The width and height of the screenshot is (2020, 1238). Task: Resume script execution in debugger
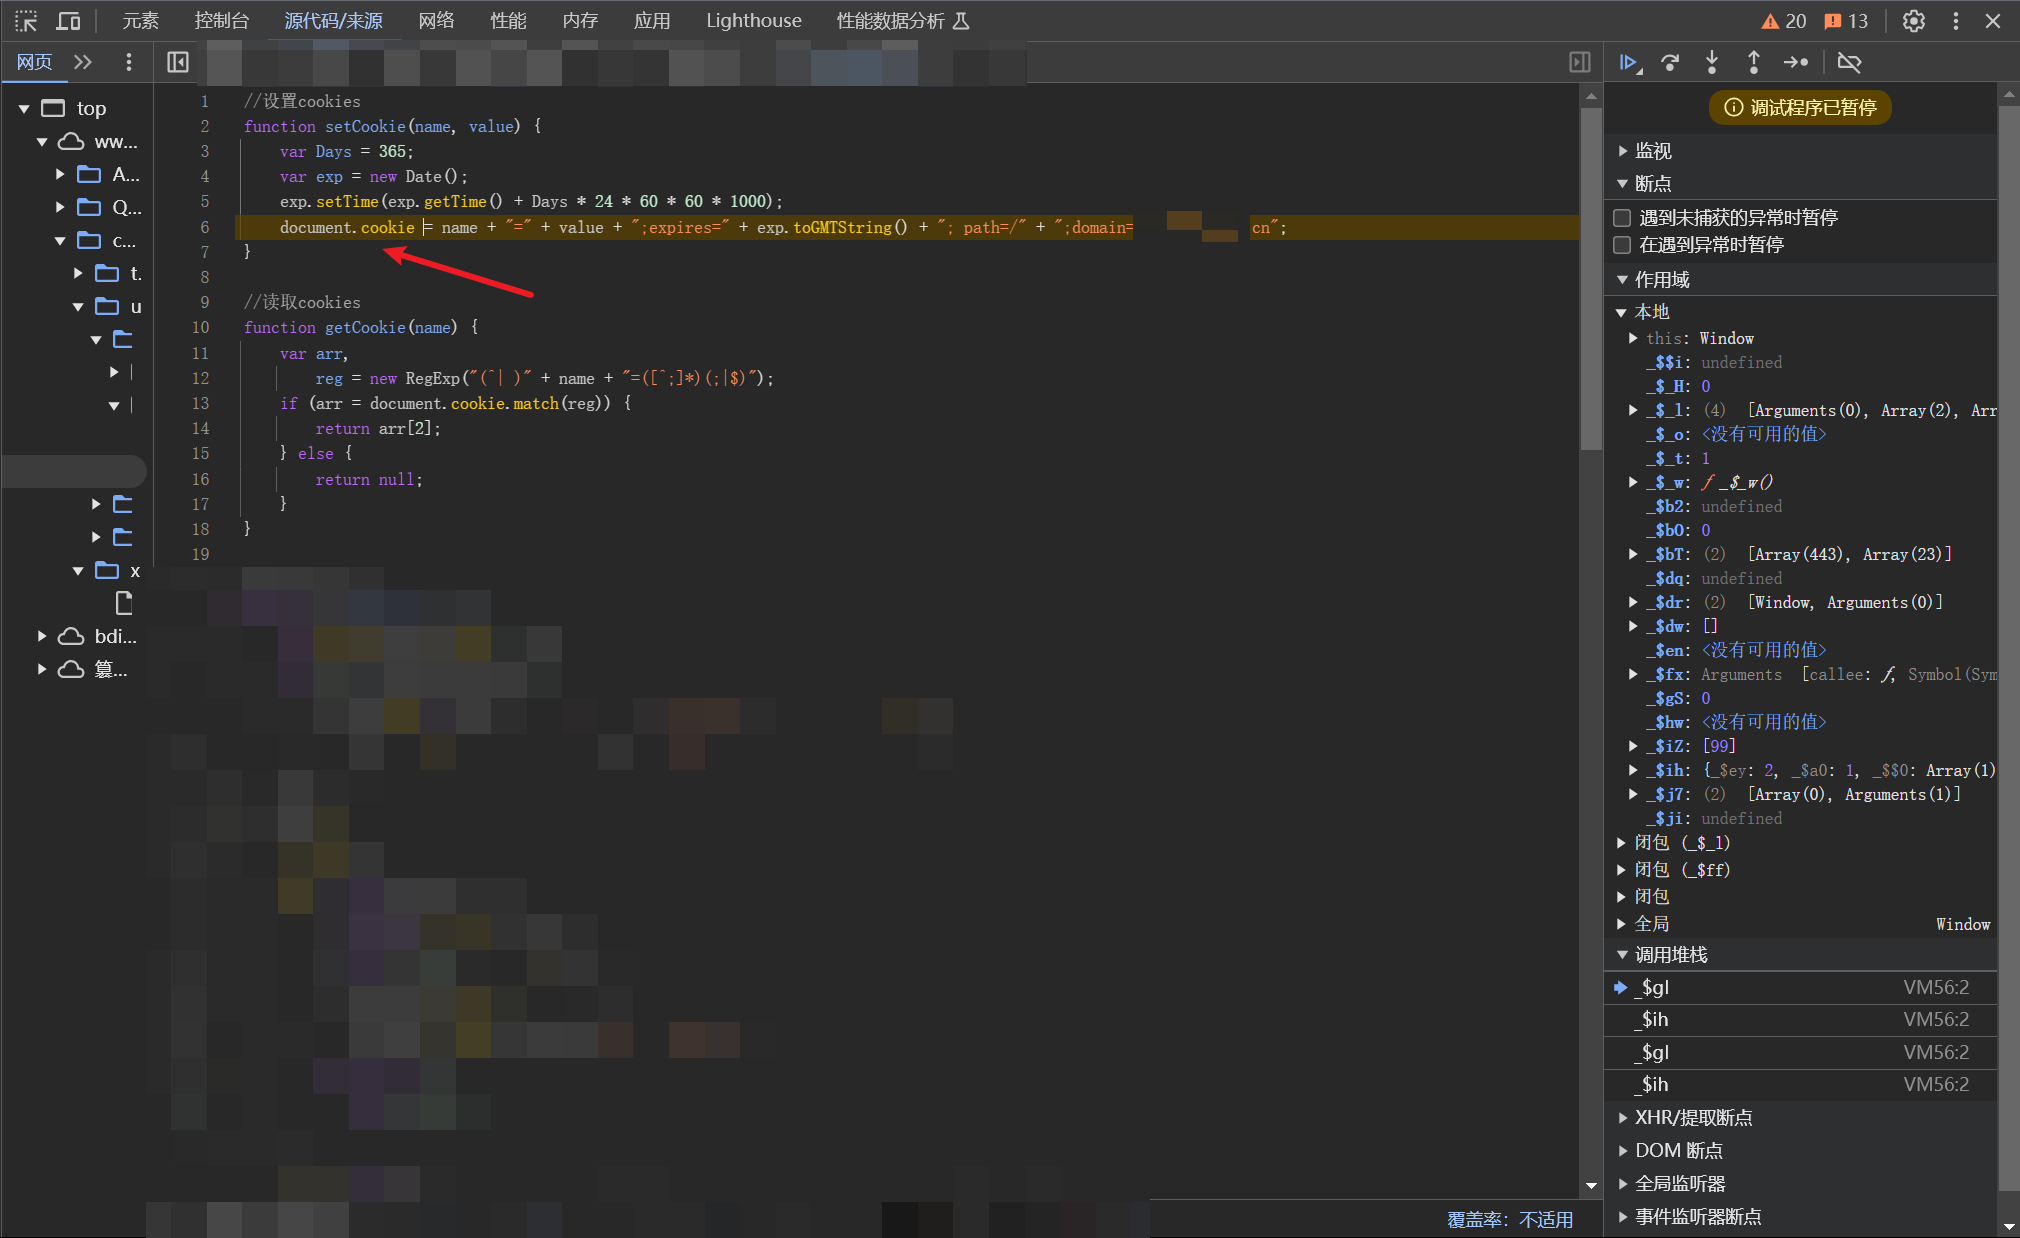tap(1629, 63)
